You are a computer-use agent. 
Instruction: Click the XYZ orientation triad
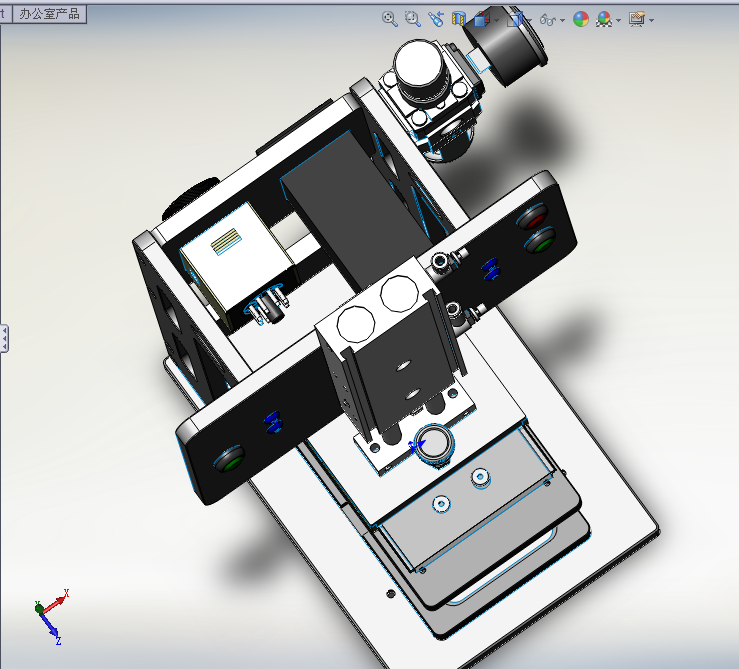(x=51, y=616)
